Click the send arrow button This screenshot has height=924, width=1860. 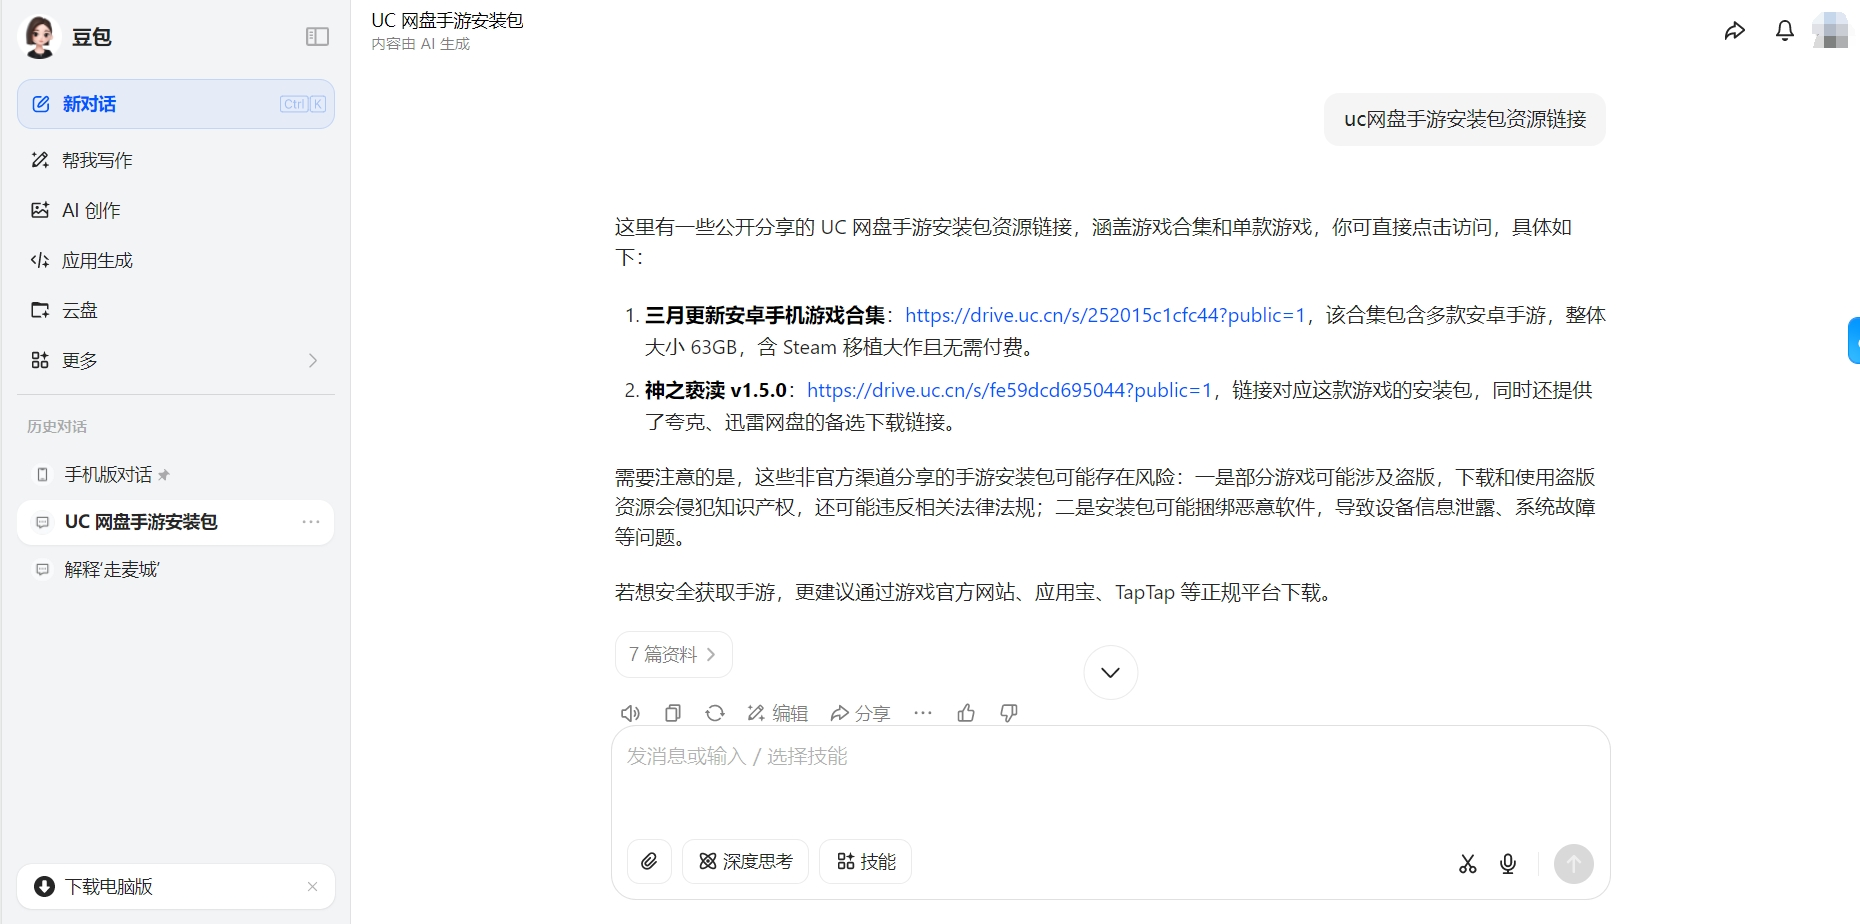tap(1573, 864)
